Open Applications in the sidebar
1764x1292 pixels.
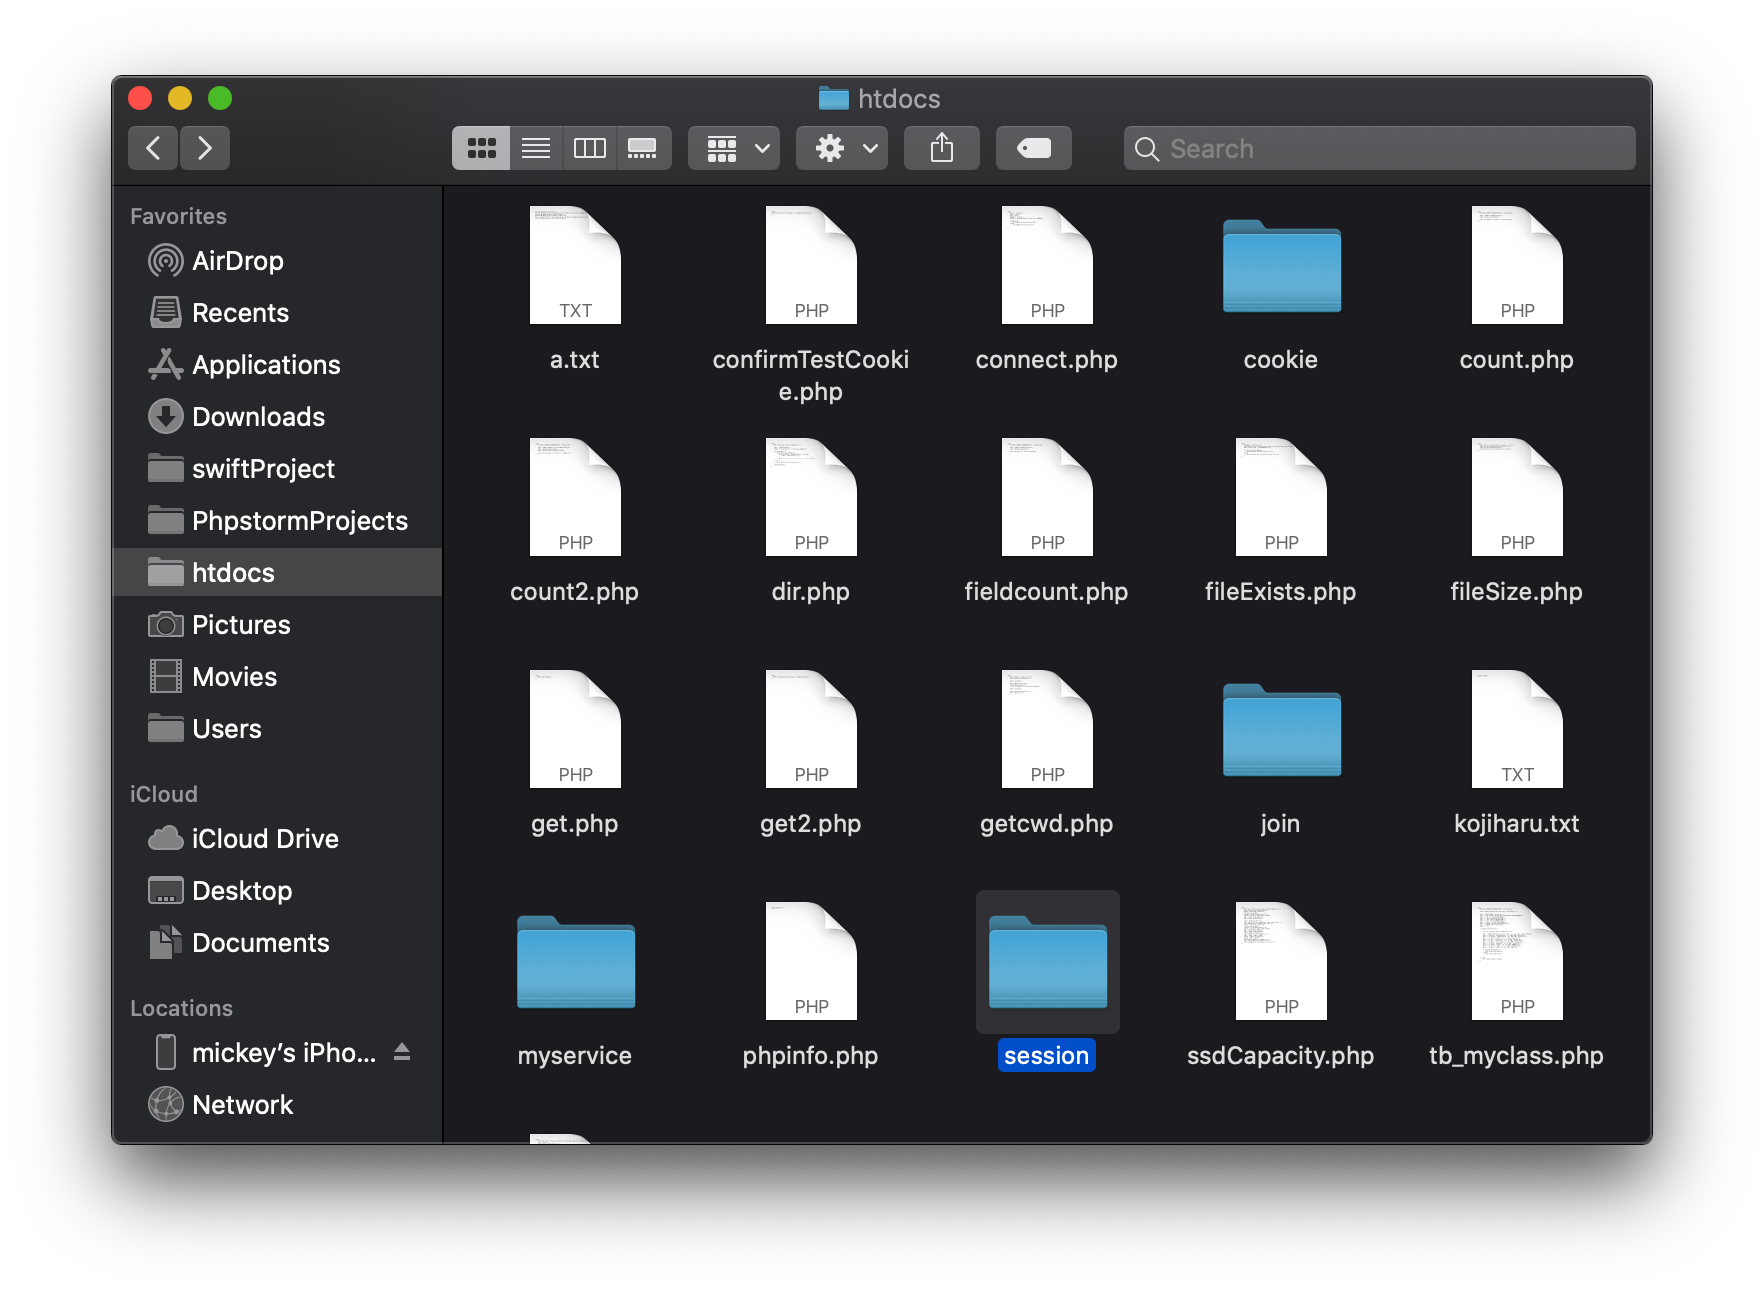pyautogui.click(x=277, y=365)
